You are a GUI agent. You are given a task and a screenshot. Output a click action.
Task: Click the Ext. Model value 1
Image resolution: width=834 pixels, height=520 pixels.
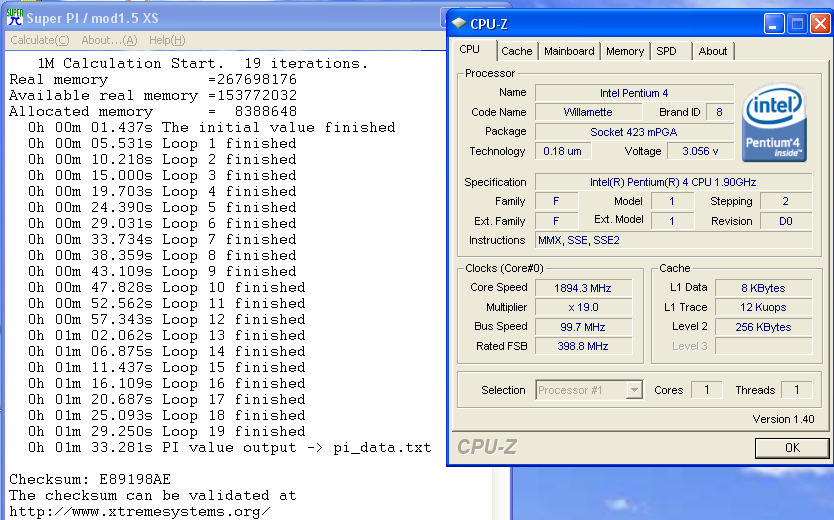pos(672,221)
